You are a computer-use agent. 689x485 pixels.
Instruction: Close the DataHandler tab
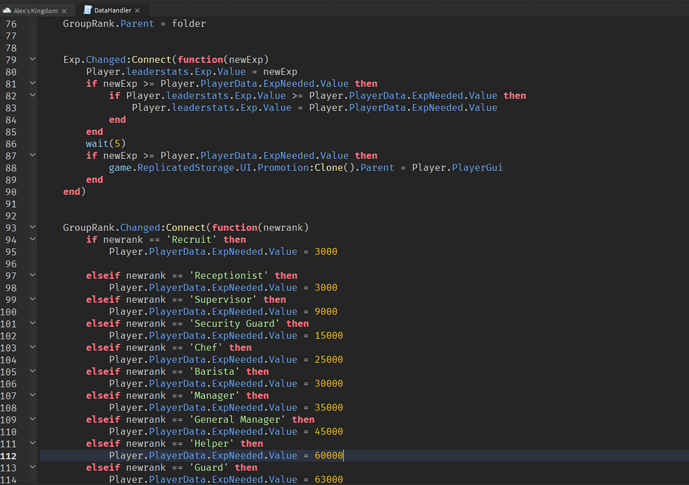(137, 11)
